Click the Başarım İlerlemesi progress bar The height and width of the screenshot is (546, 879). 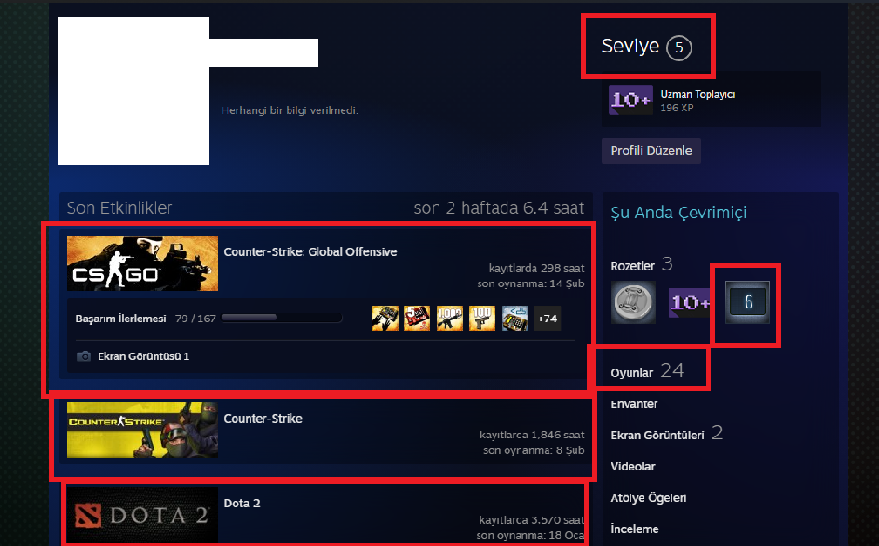click(282, 318)
